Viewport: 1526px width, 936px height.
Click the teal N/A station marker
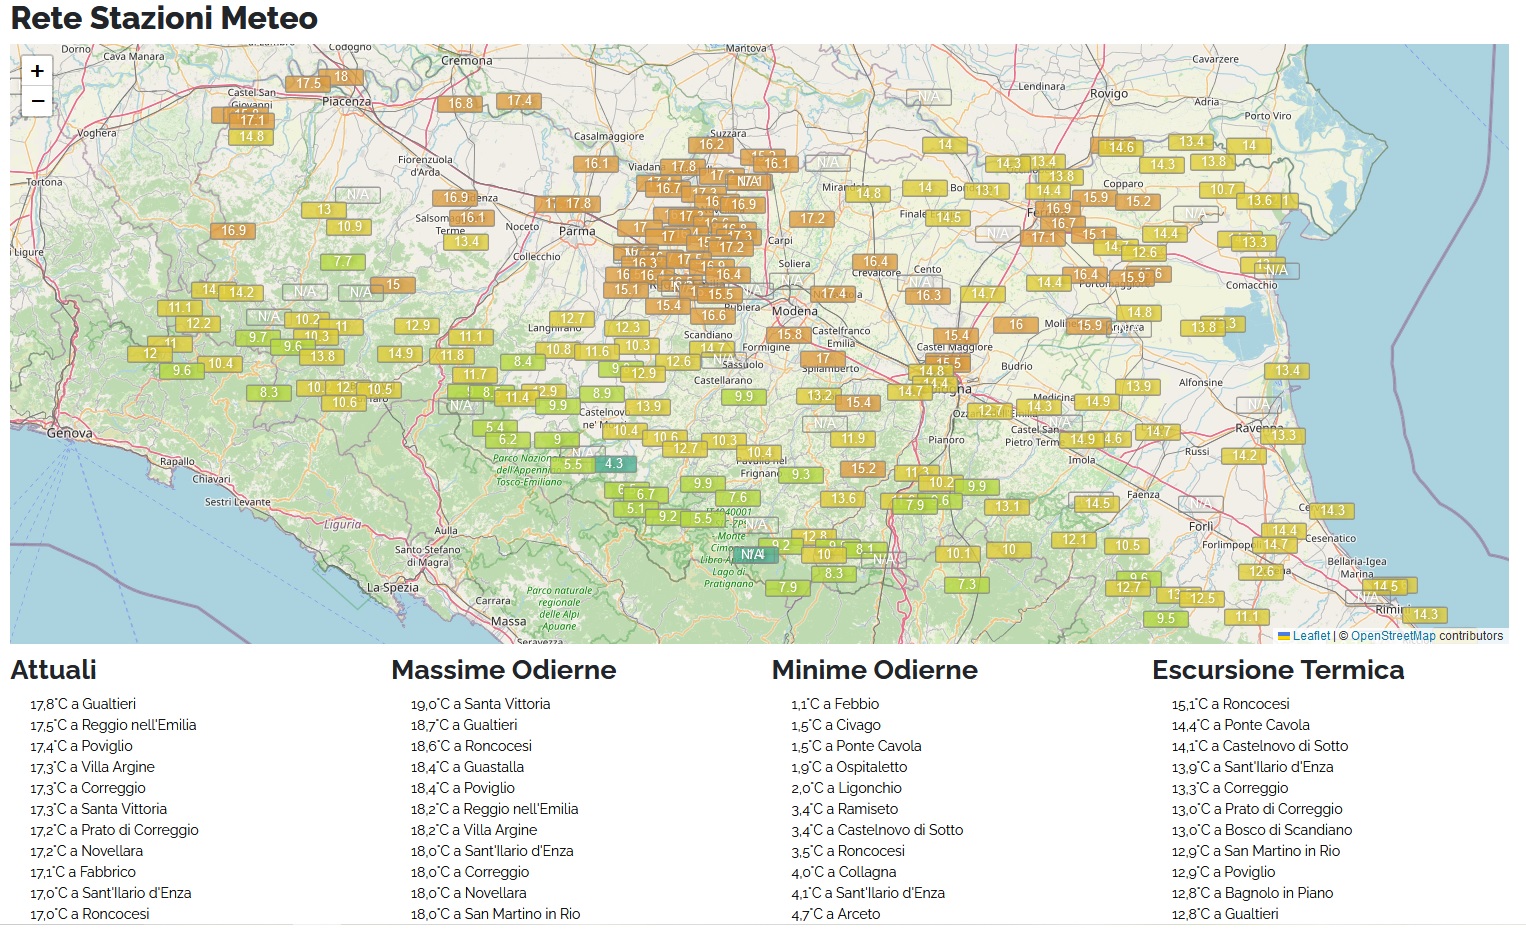click(x=753, y=555)
